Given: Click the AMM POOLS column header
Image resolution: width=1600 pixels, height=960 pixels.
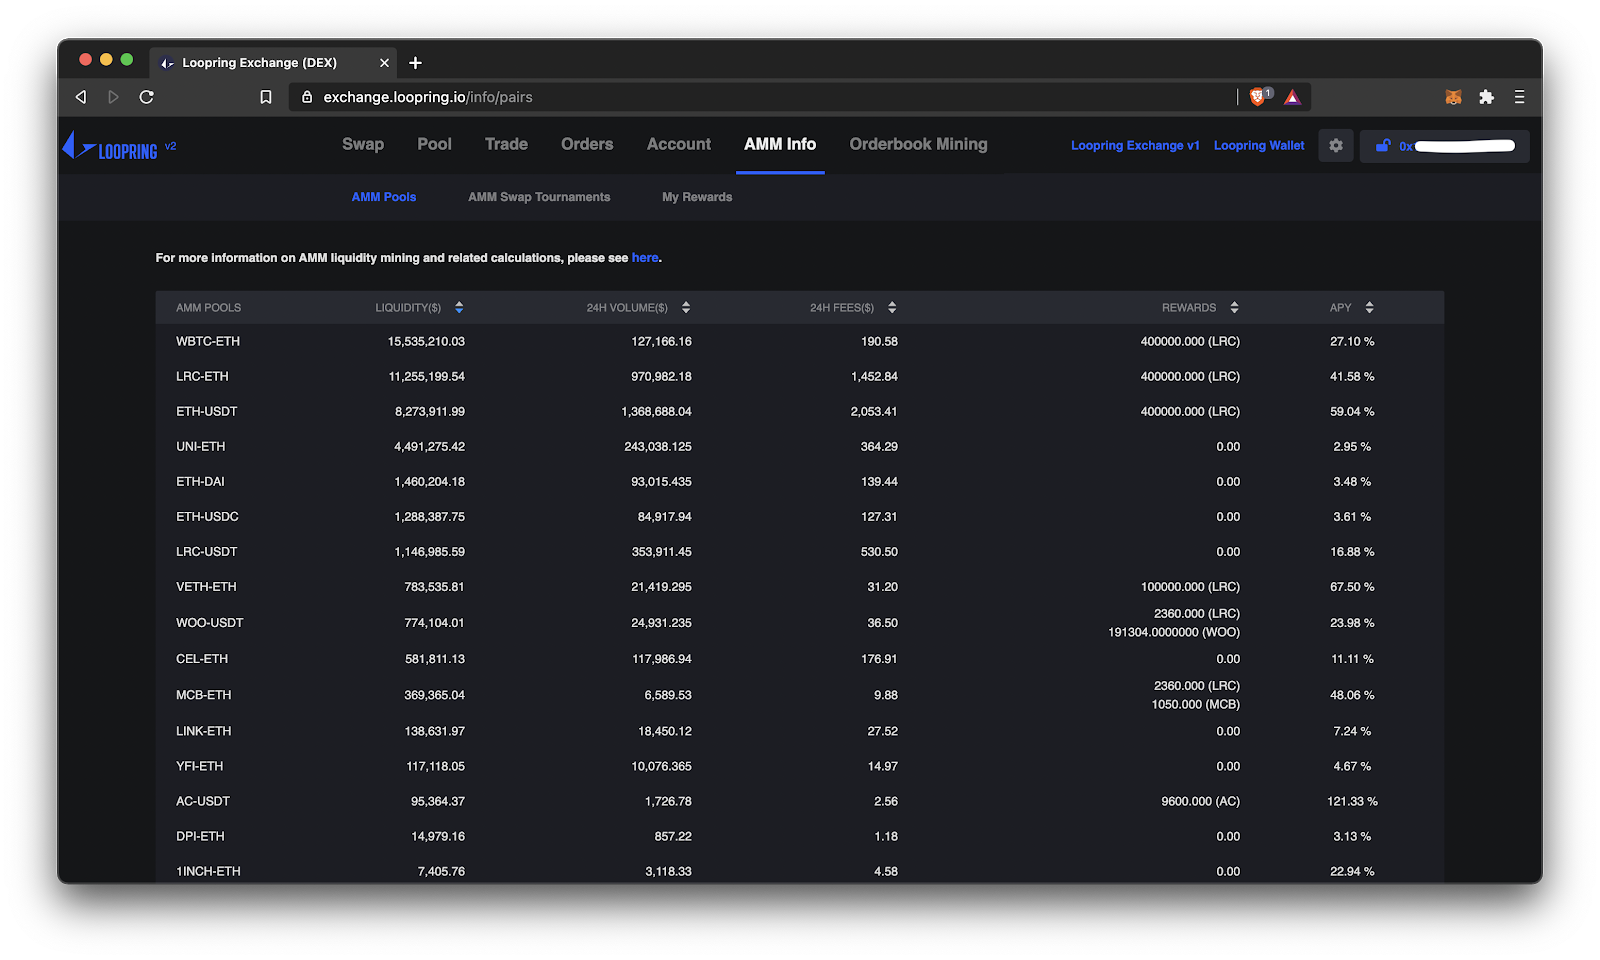Looking at the screenshot, I should 209,308.
